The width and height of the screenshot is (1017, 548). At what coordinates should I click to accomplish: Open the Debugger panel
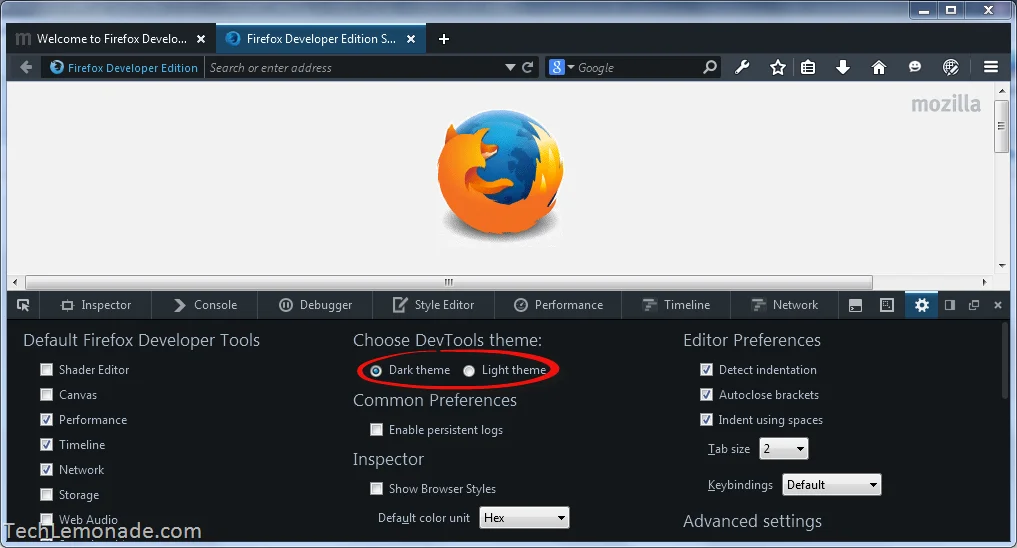(315, 305)
